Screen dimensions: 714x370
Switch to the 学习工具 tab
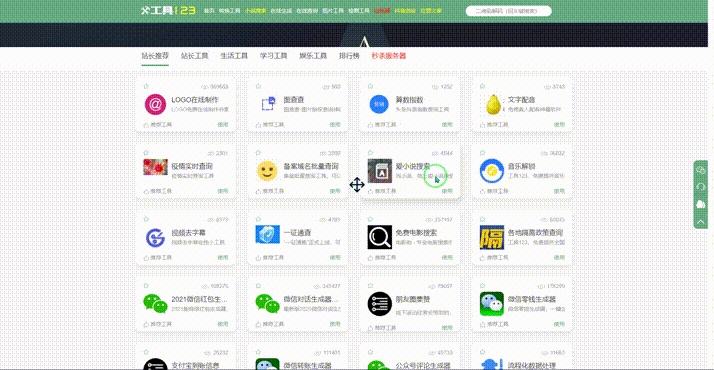click(273, 56)
